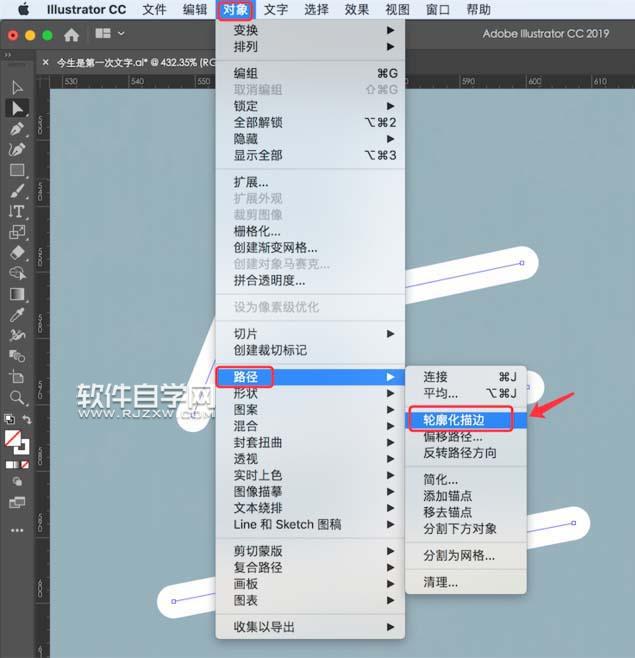Select the Paintbrush tool
This screenshot has height=658, width=635.
pyautogui.click(x=17, y=191)
